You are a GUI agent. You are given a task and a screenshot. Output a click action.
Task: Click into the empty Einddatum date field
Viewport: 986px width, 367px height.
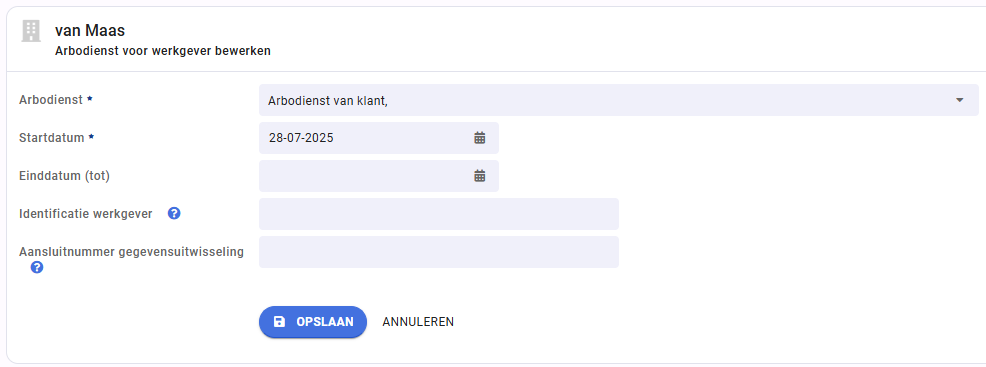[379, 176]
